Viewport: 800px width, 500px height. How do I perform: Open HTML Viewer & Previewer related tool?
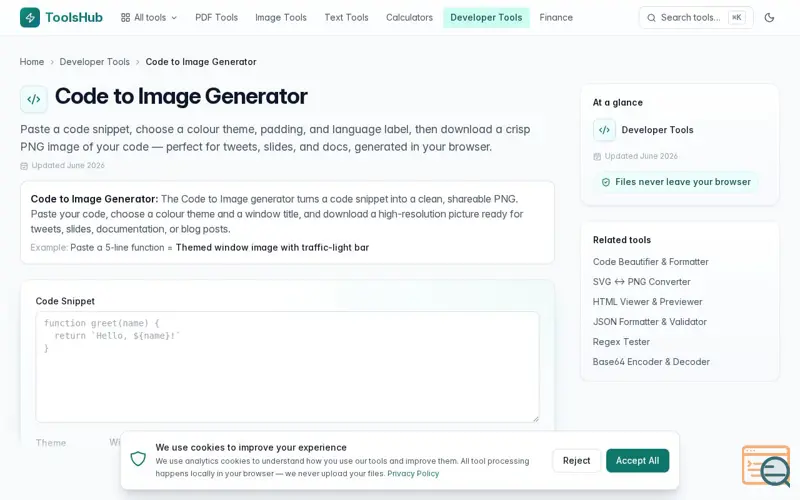(x=647, y=302)
